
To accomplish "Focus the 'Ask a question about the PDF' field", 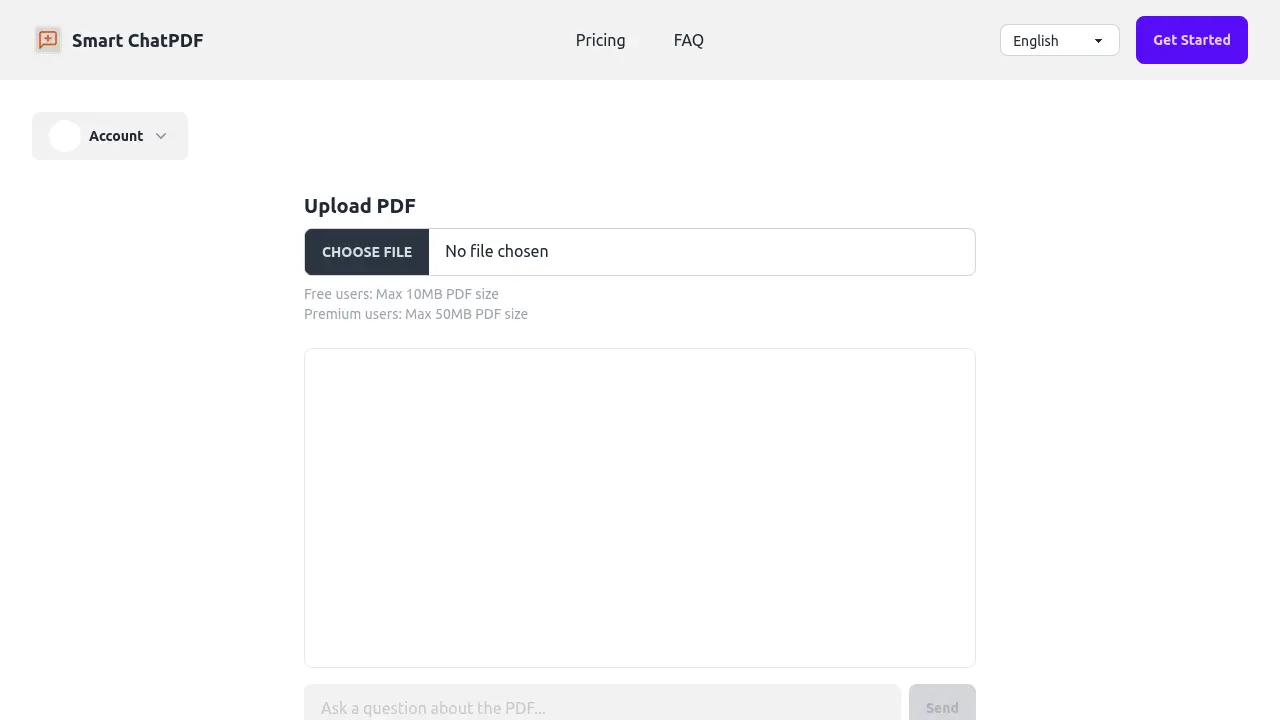I will coord(600,707).
